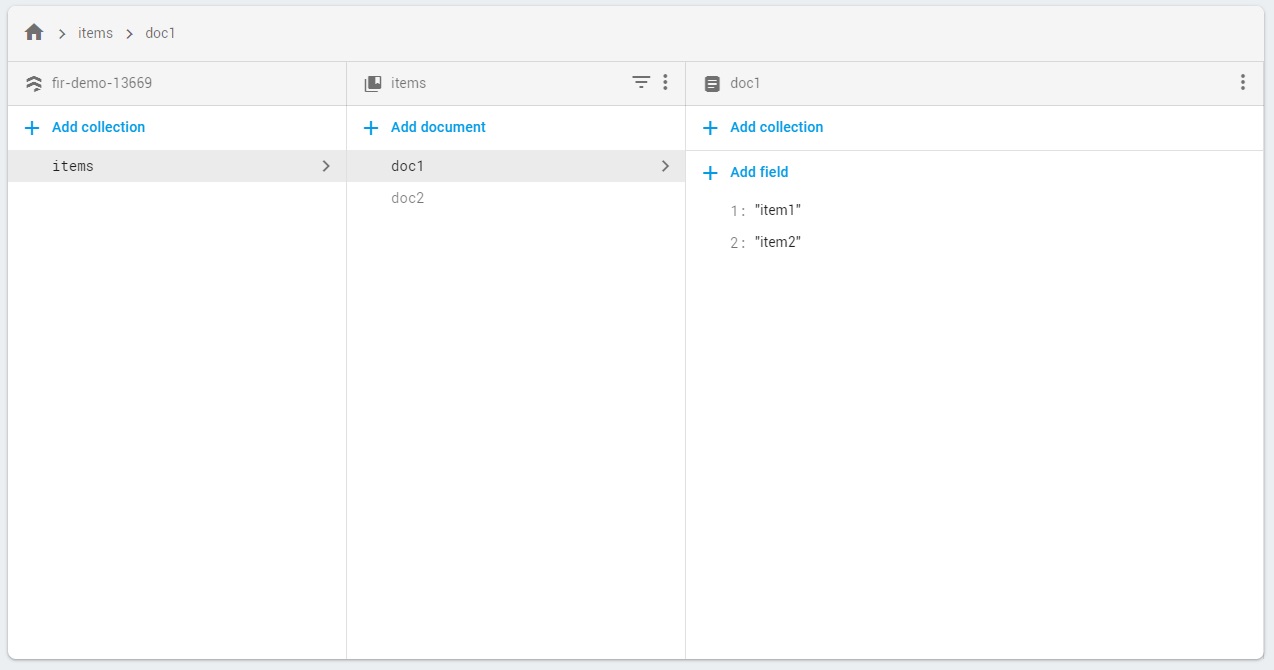Expand the items collection using its chevron

(326, 166)
